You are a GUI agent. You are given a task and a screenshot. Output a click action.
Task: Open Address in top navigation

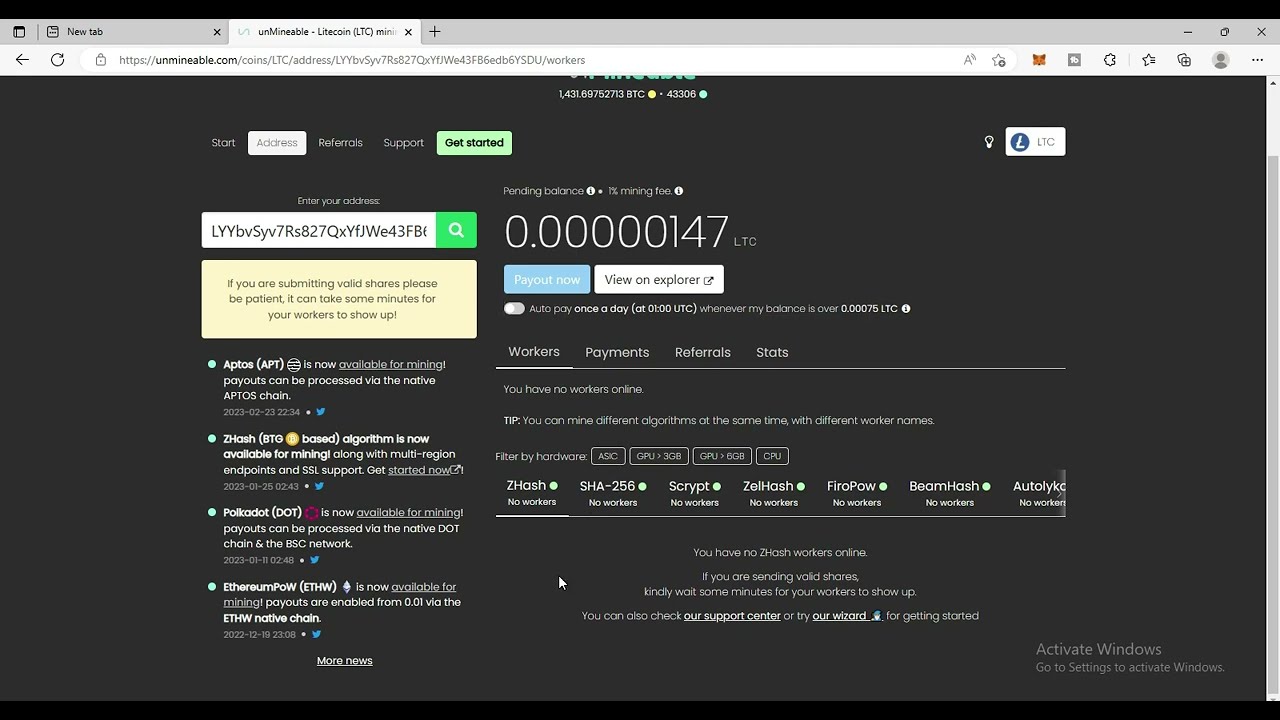[277, 143]
